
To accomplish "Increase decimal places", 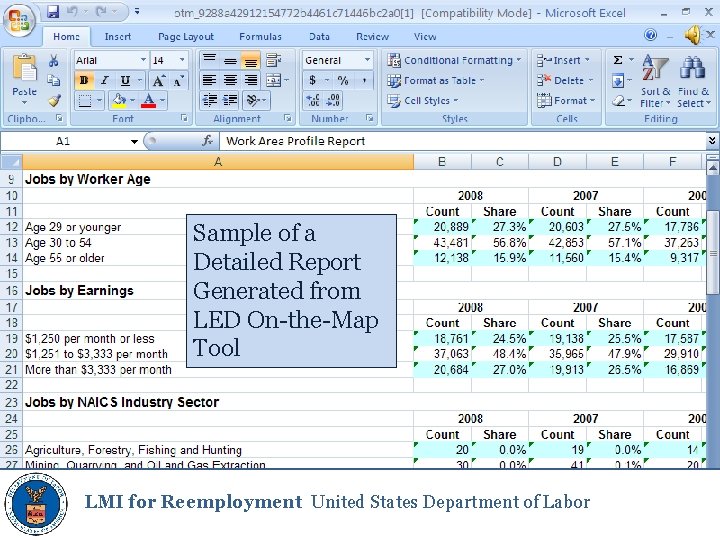I will (313, 100).
